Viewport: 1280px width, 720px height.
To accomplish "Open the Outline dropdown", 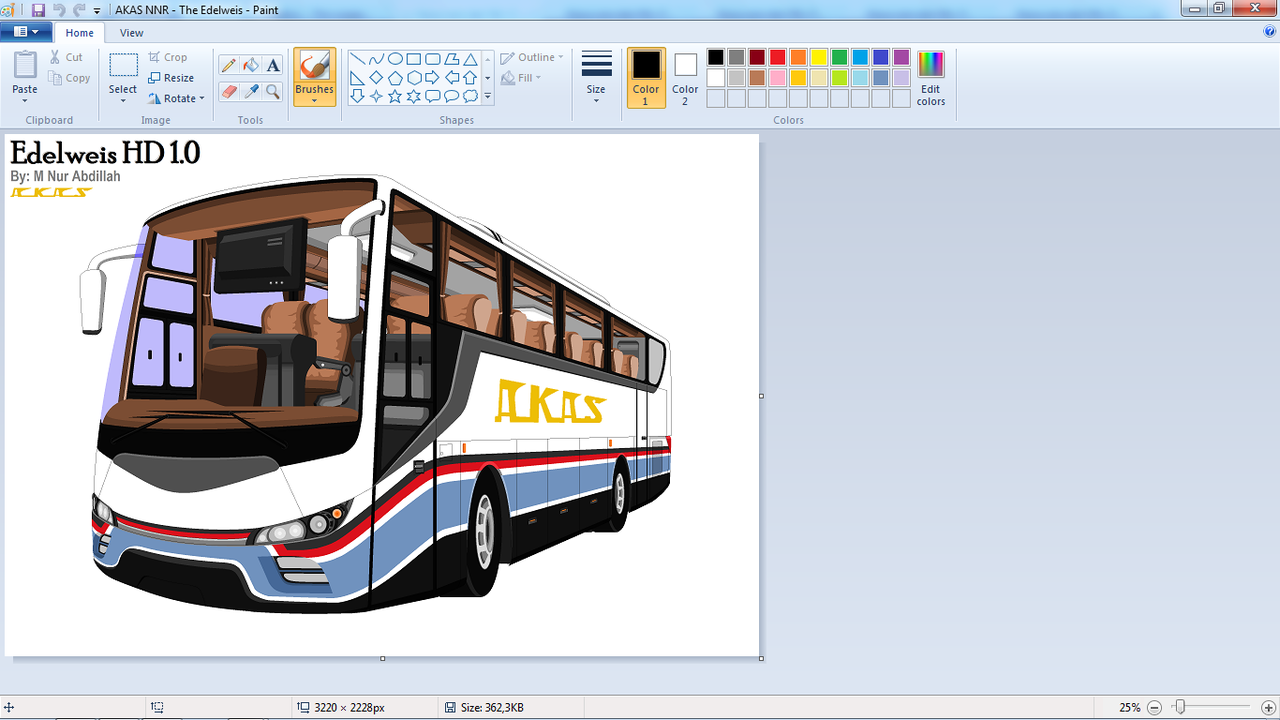I will (x=532, y=57).
